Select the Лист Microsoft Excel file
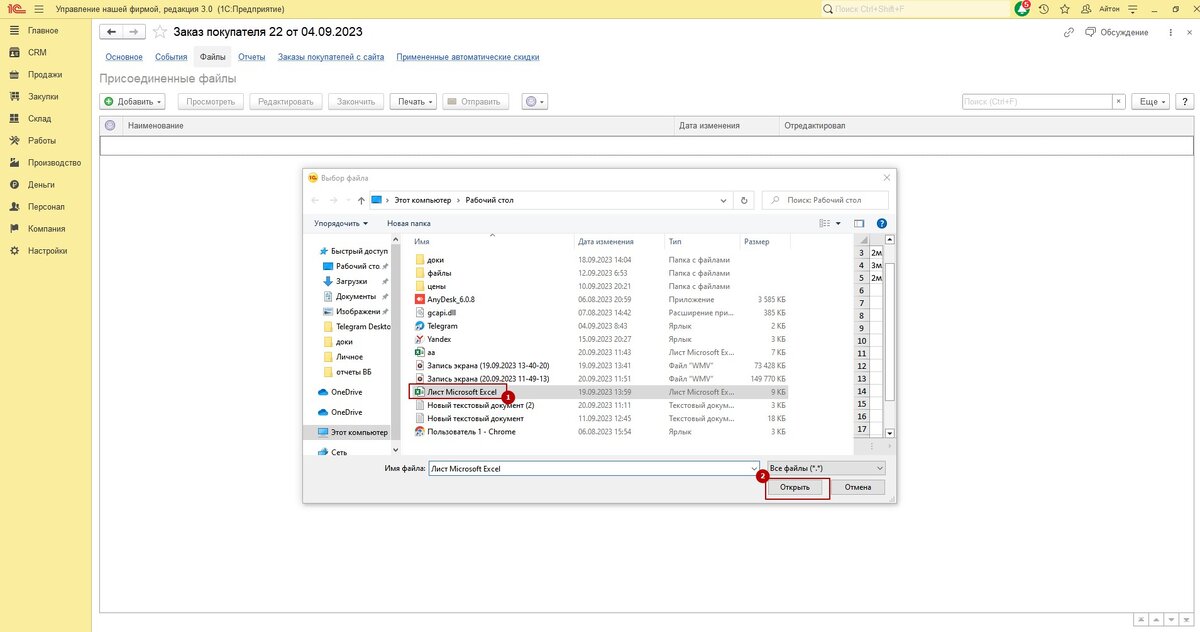 click(x=461, y=393)
